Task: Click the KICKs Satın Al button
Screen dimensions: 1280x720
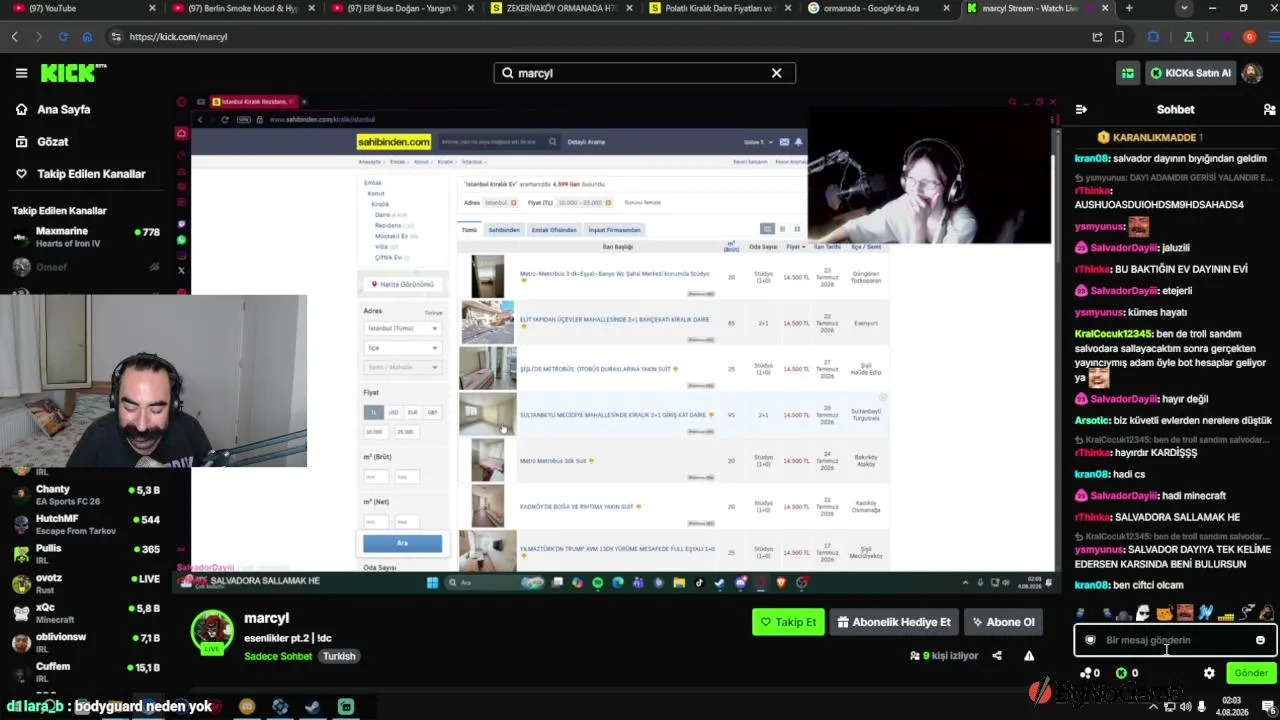Action: tap(1191, 73)
